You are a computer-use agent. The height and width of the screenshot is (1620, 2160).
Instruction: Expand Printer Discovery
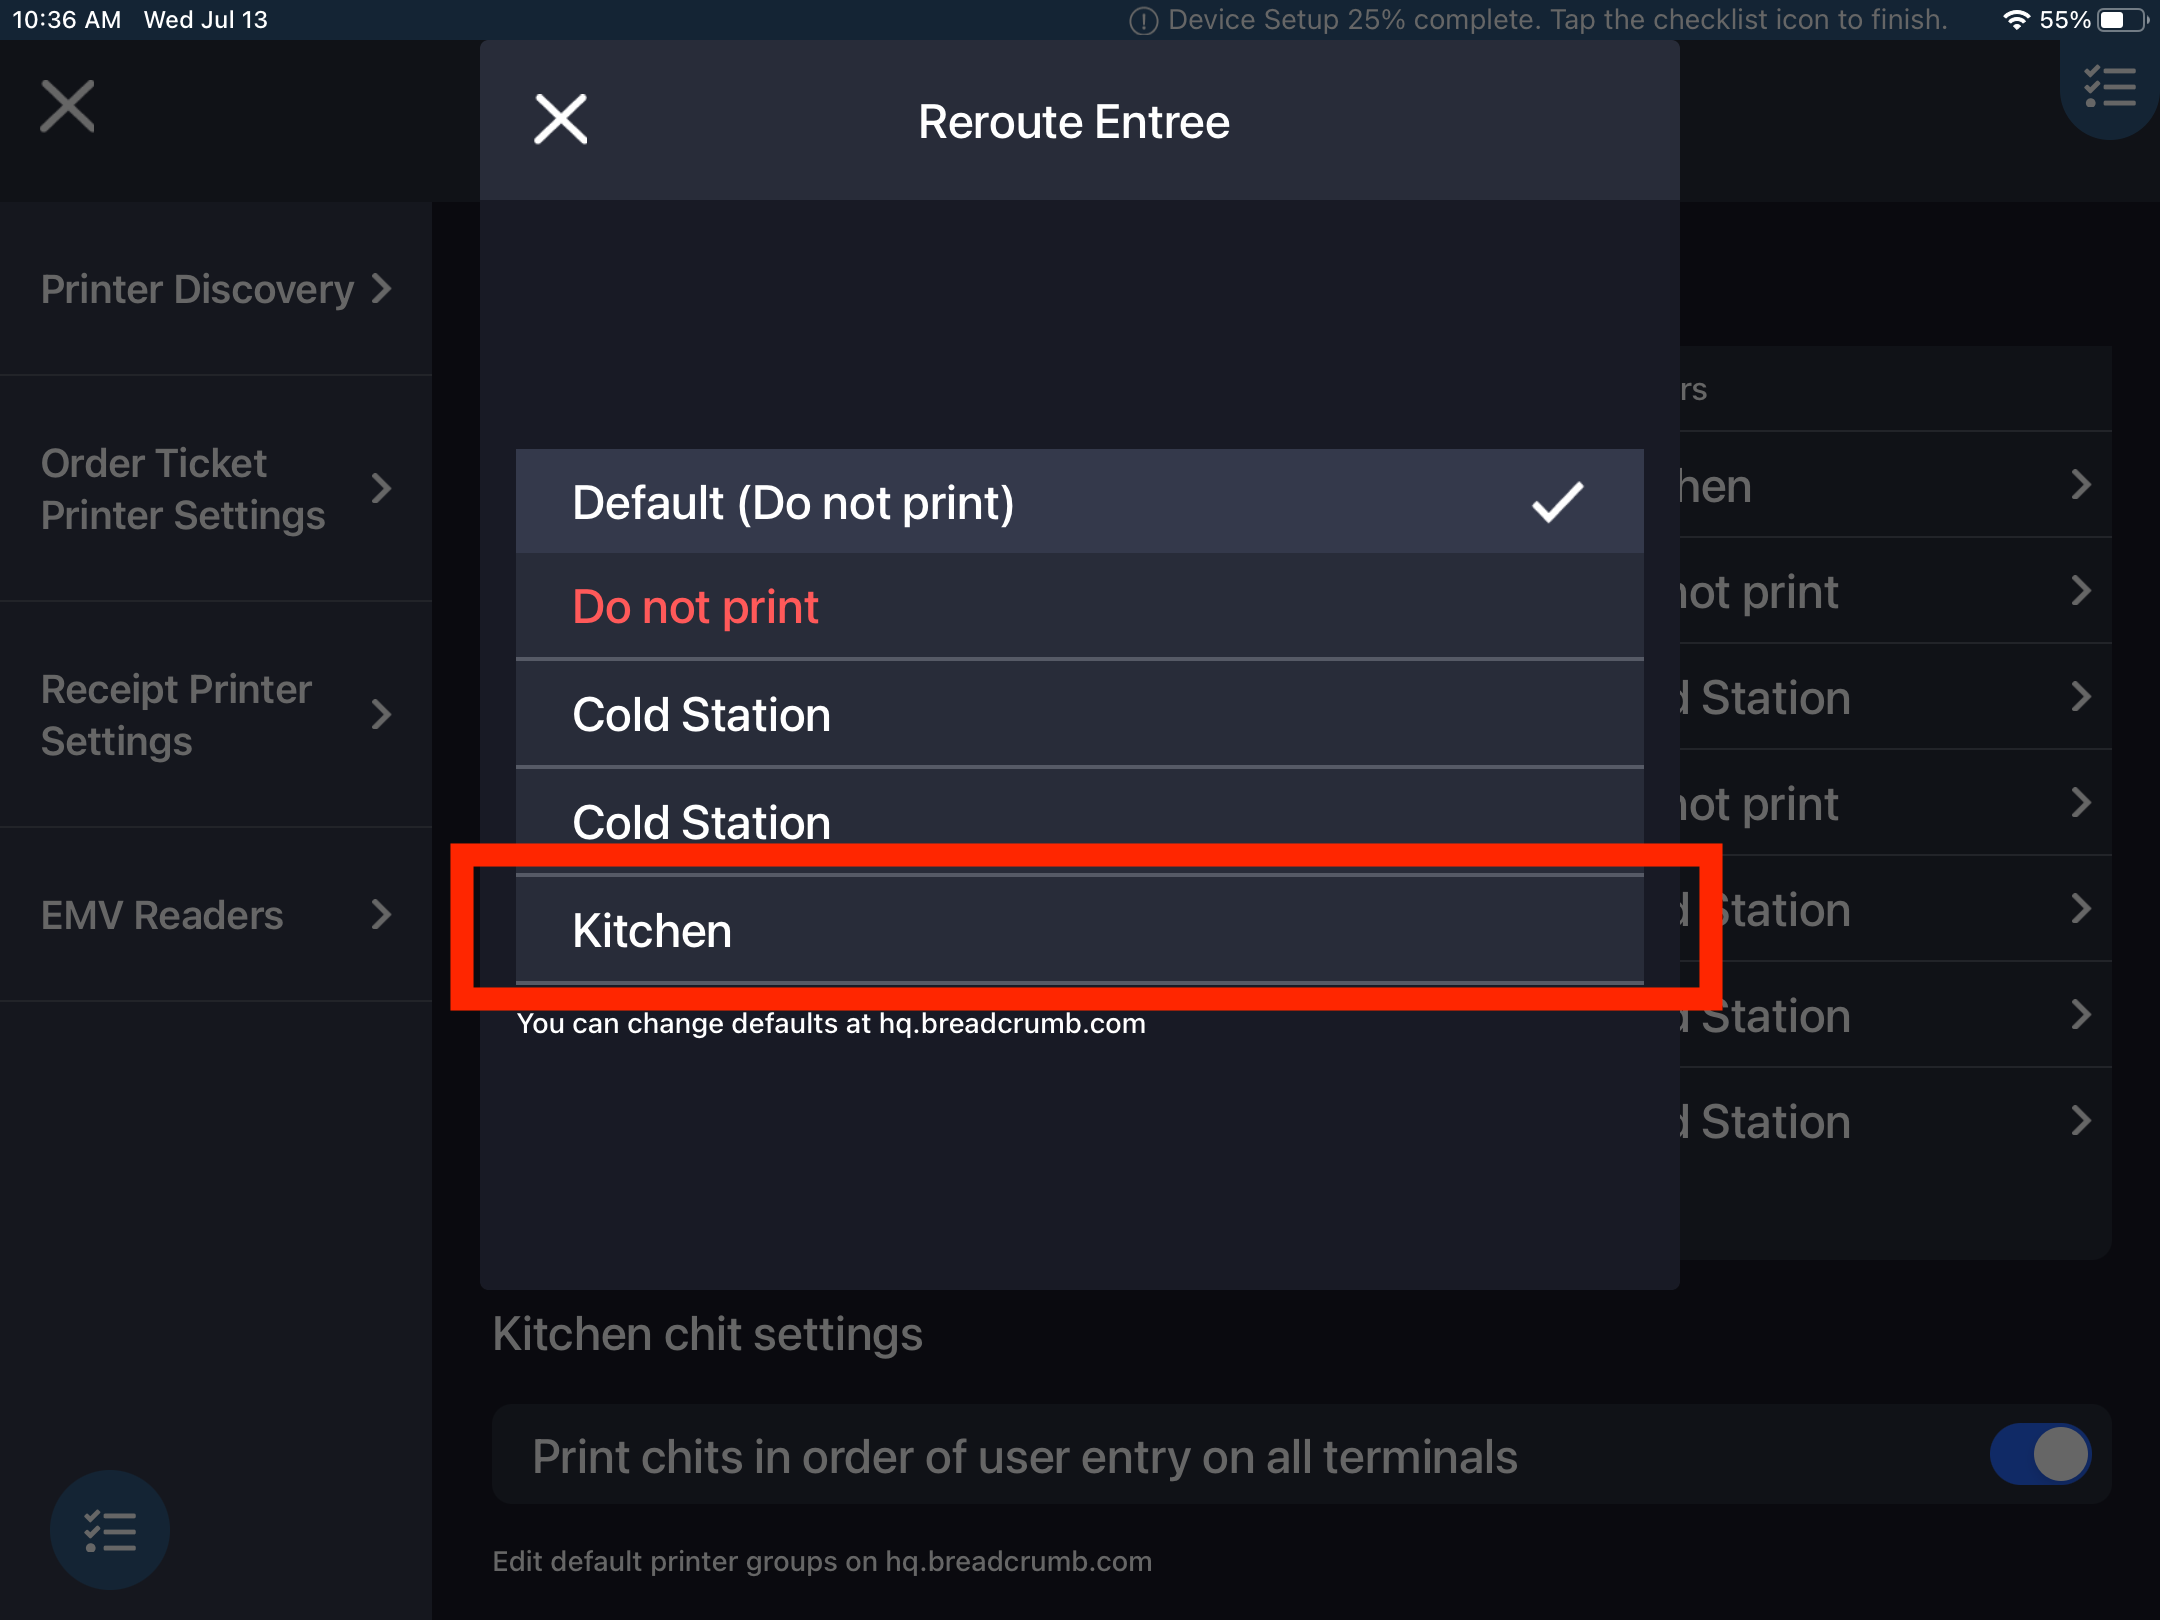coord(198,289)
